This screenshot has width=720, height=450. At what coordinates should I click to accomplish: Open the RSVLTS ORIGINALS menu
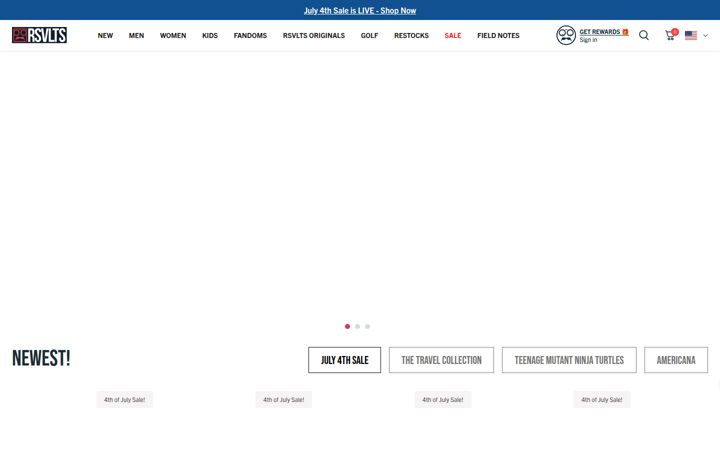coord(314,35)
